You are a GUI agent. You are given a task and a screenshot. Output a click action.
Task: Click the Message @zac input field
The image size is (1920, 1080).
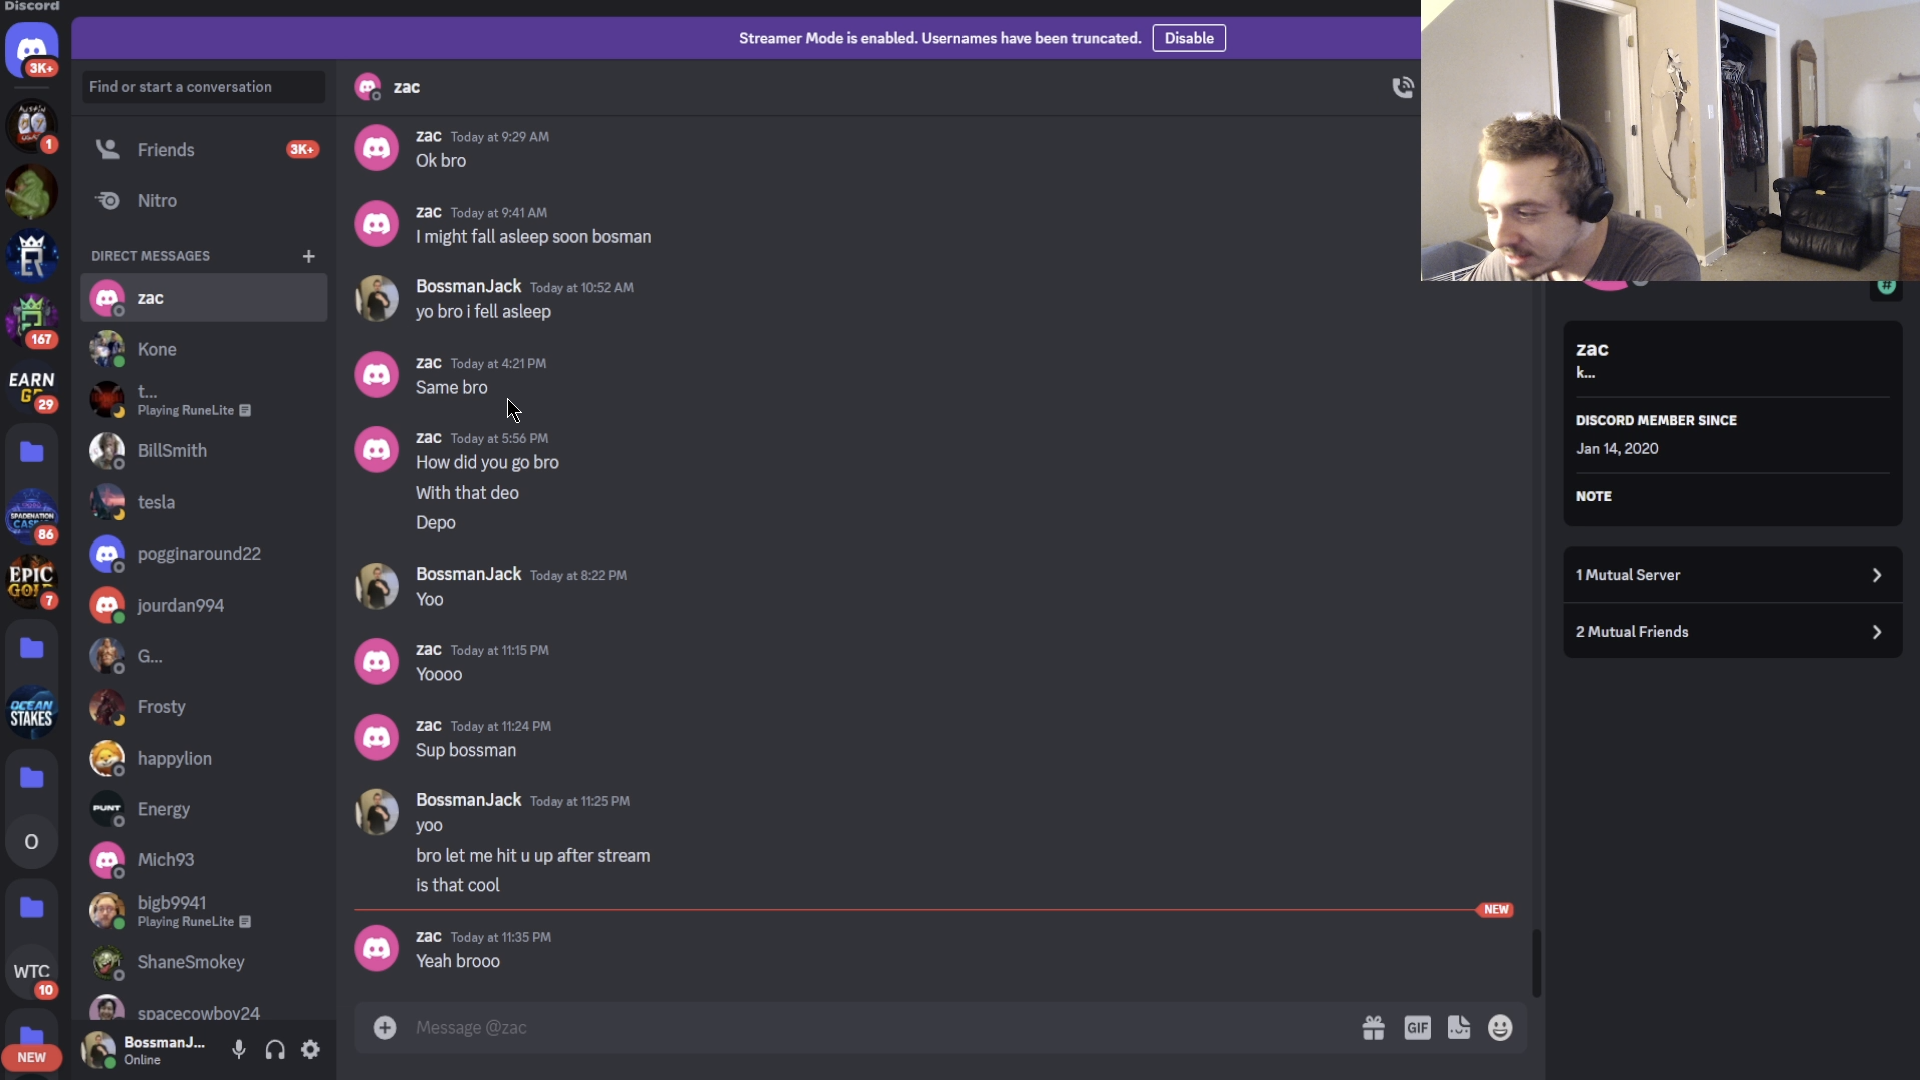(x=880, y=1028)
